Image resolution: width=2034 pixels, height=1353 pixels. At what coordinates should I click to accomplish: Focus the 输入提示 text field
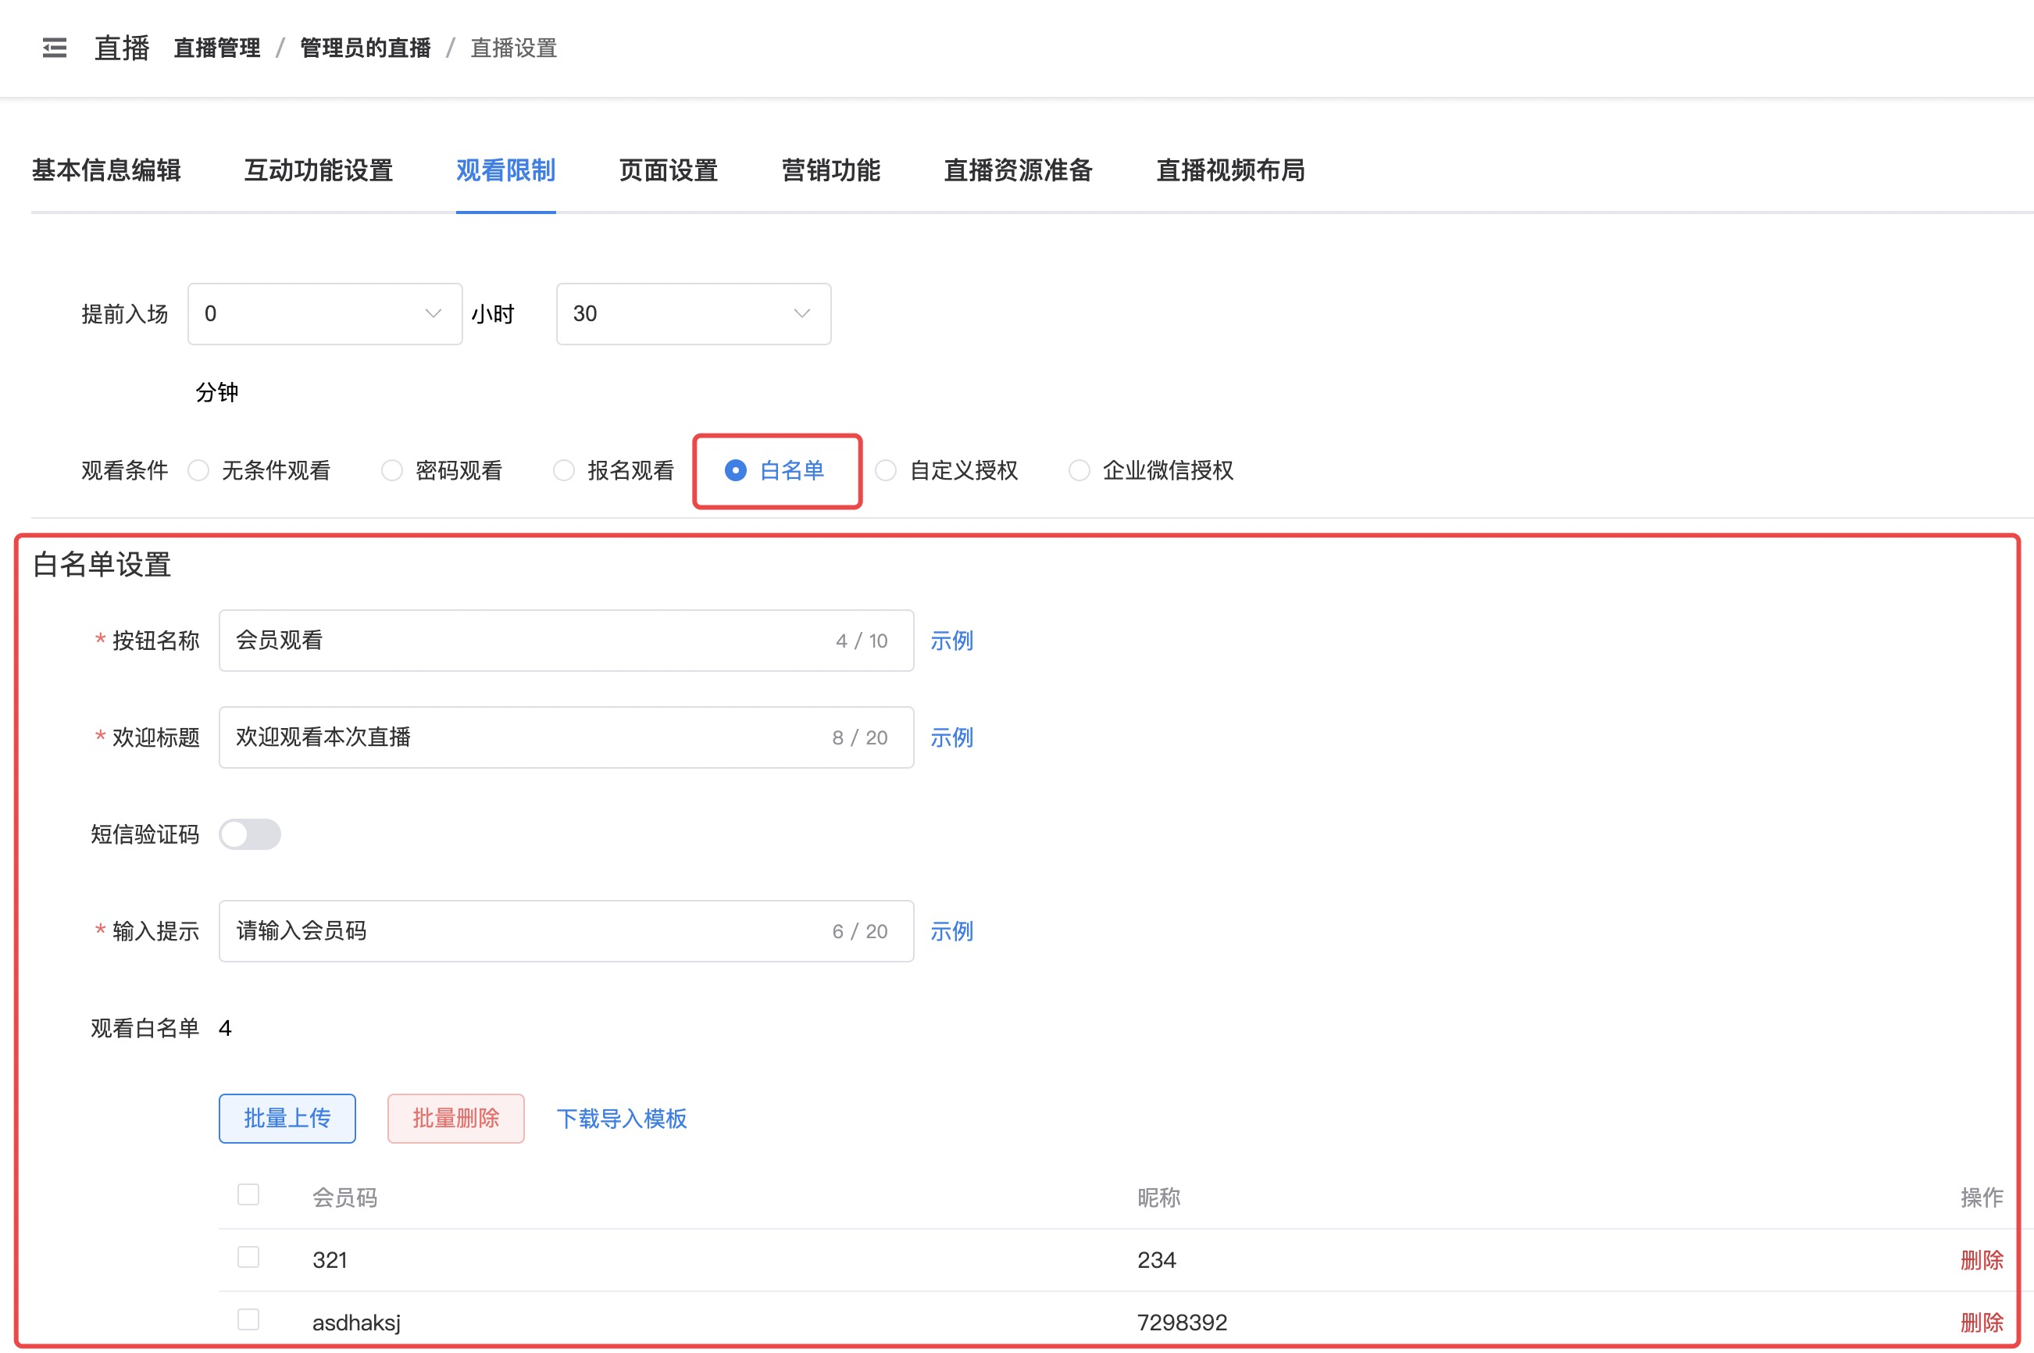[520, 932]
